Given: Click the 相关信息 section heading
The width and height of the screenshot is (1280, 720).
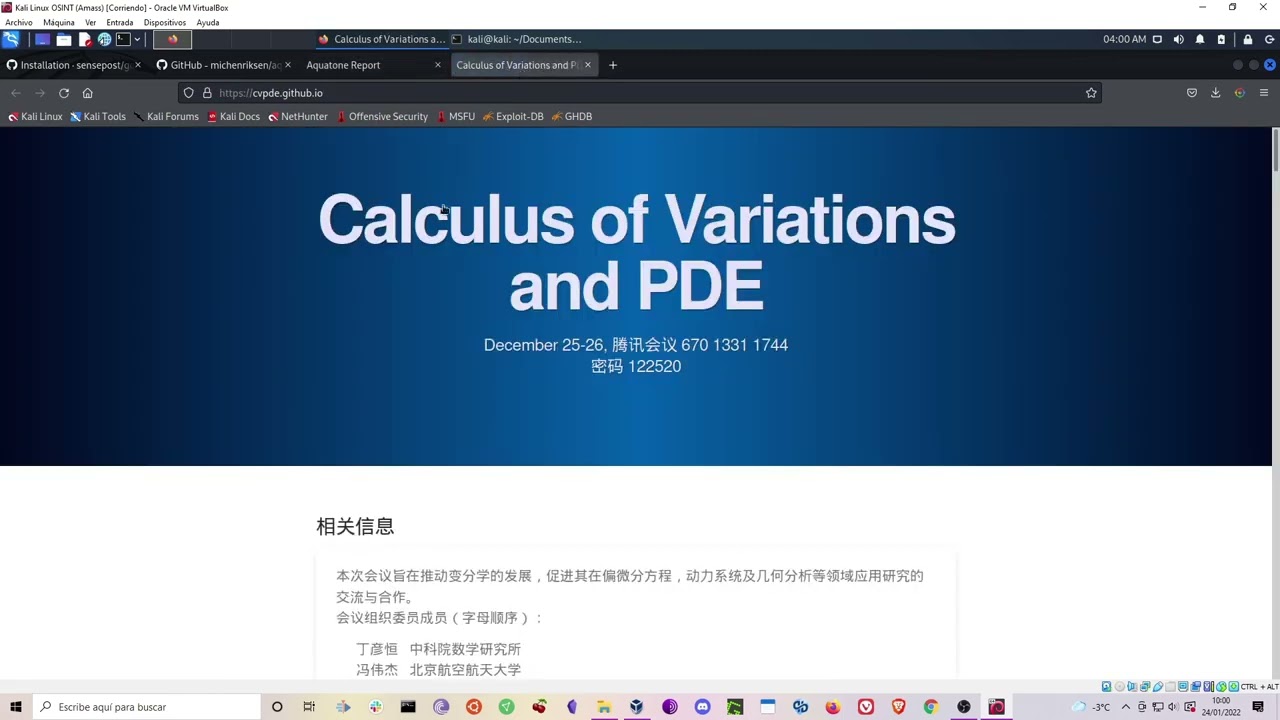Looking at the screenshot, I should (x=355, y=526).
